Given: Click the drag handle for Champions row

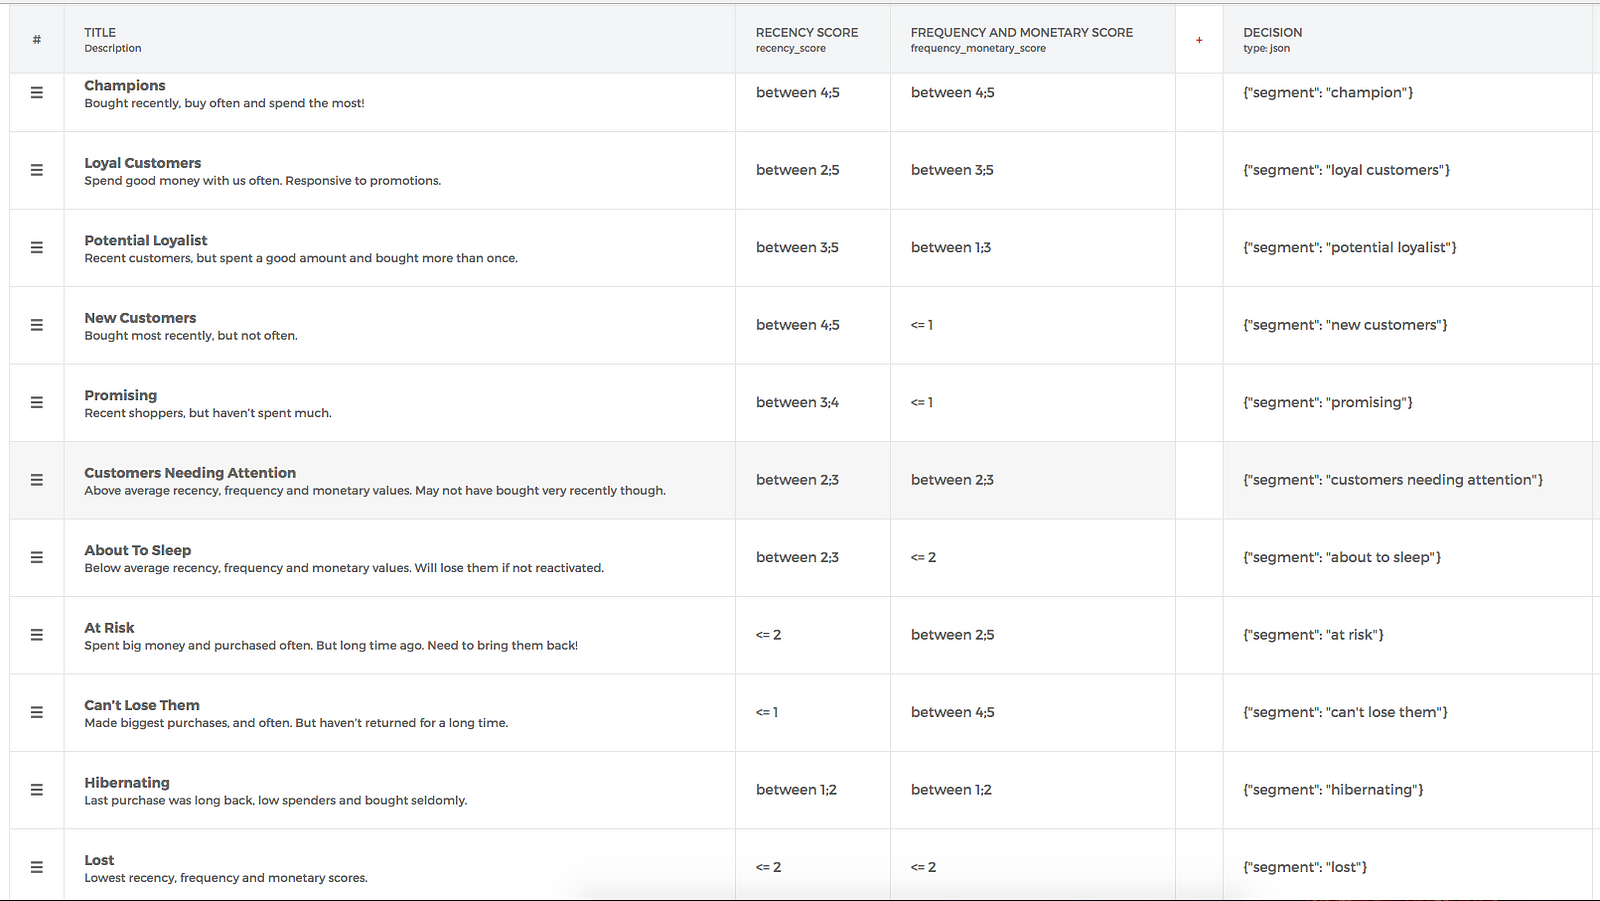Looking at the screenshot, I should point(37,93).
